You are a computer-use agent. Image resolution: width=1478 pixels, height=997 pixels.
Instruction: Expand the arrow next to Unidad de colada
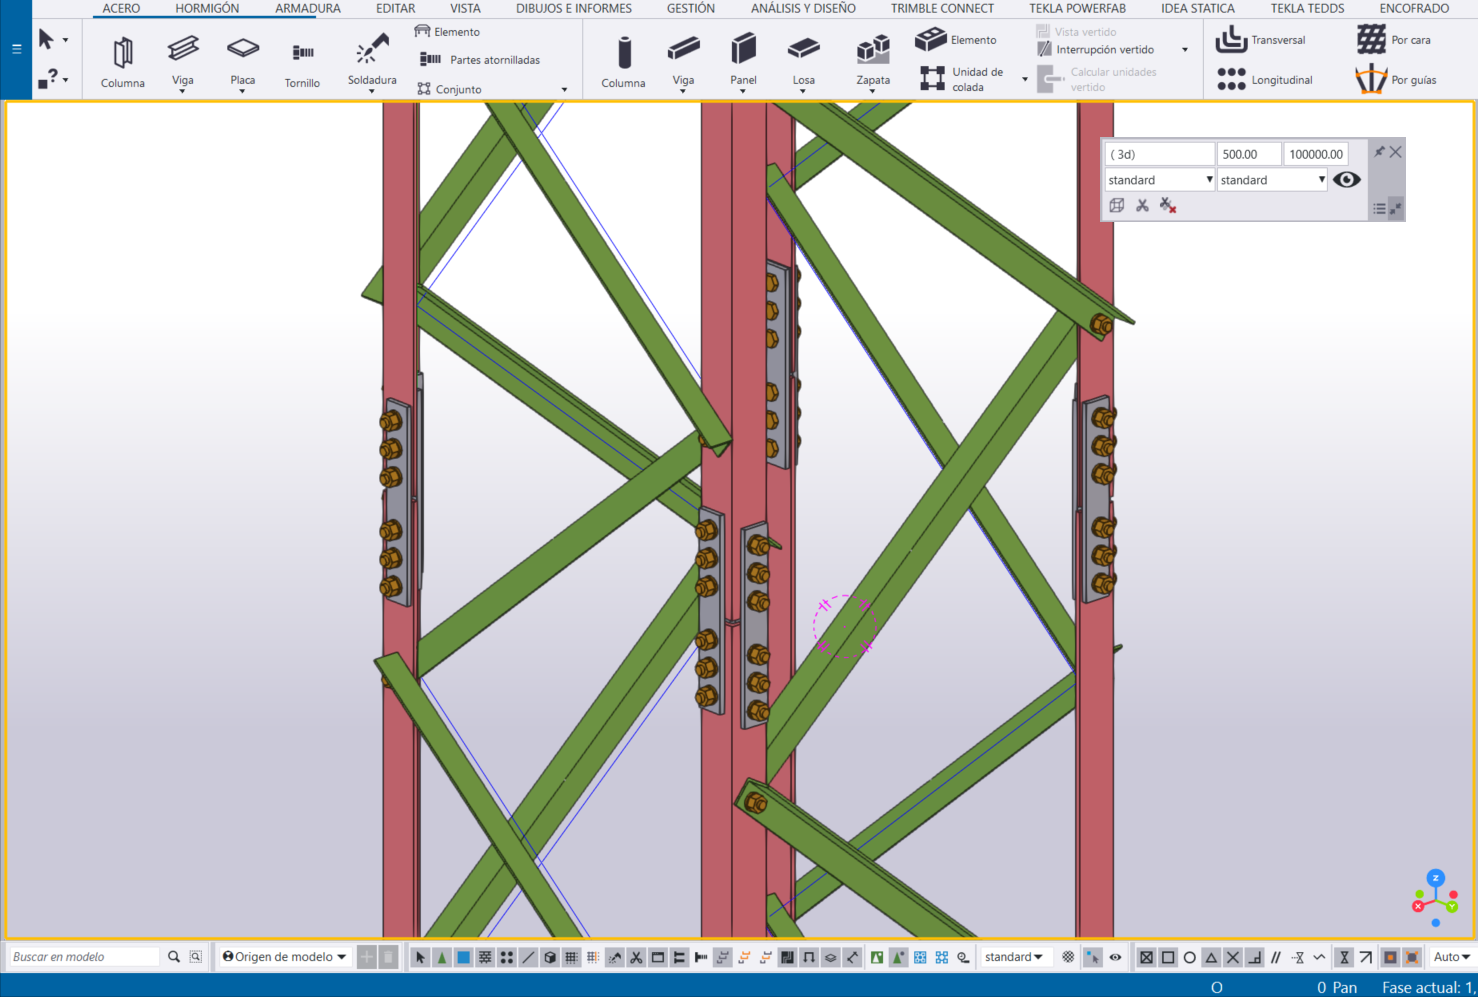point(1025,79)
